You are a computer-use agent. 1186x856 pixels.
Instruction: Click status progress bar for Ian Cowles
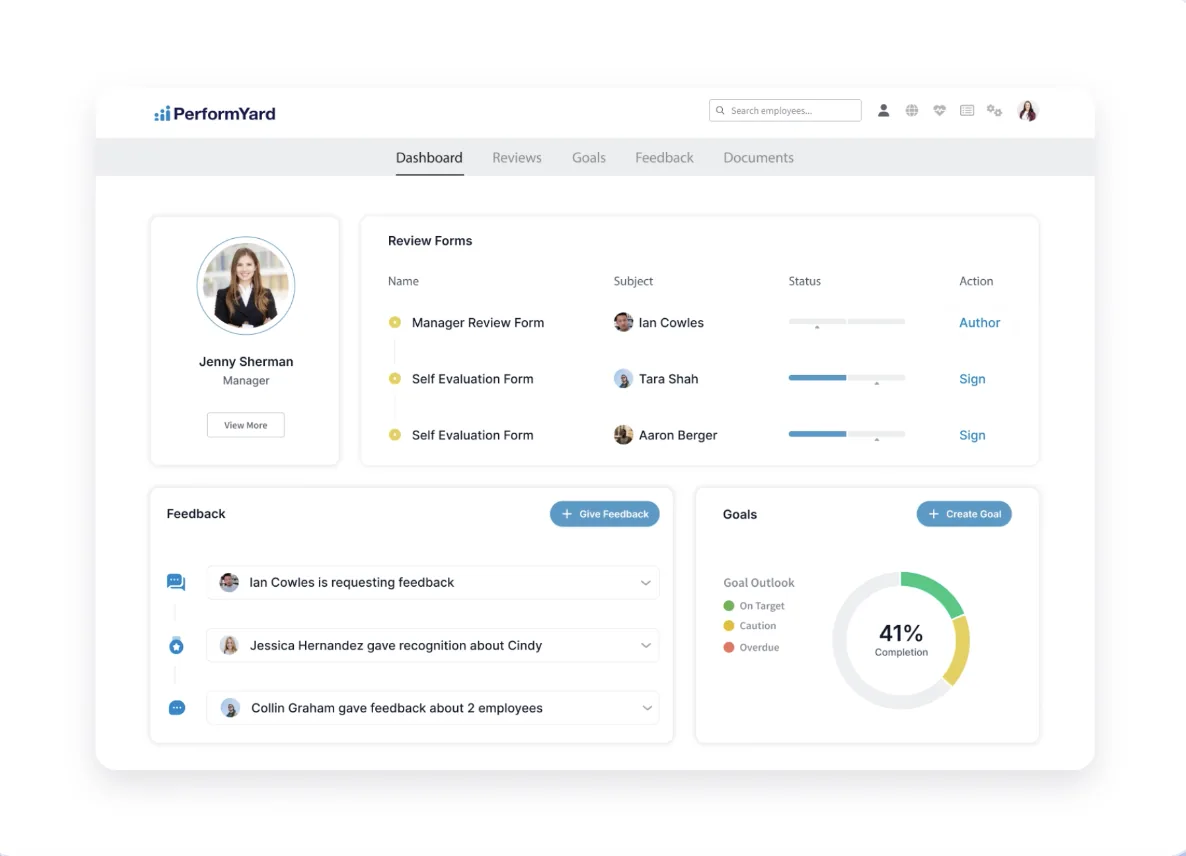[846, 322]
